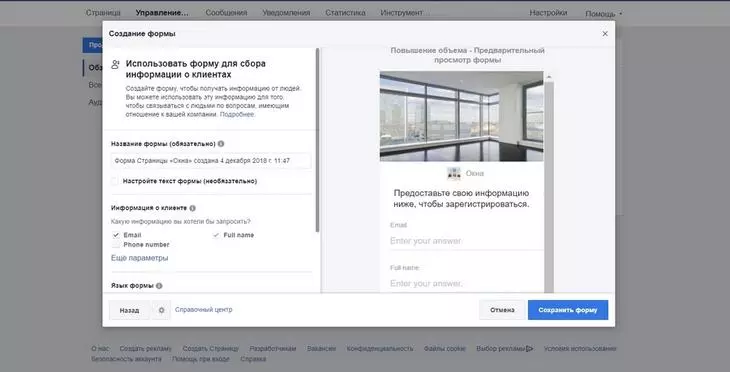The width and height of the screenshot is (730, 372).
Task: Click Сохранить форму button
Action: [x=568, y=310]
